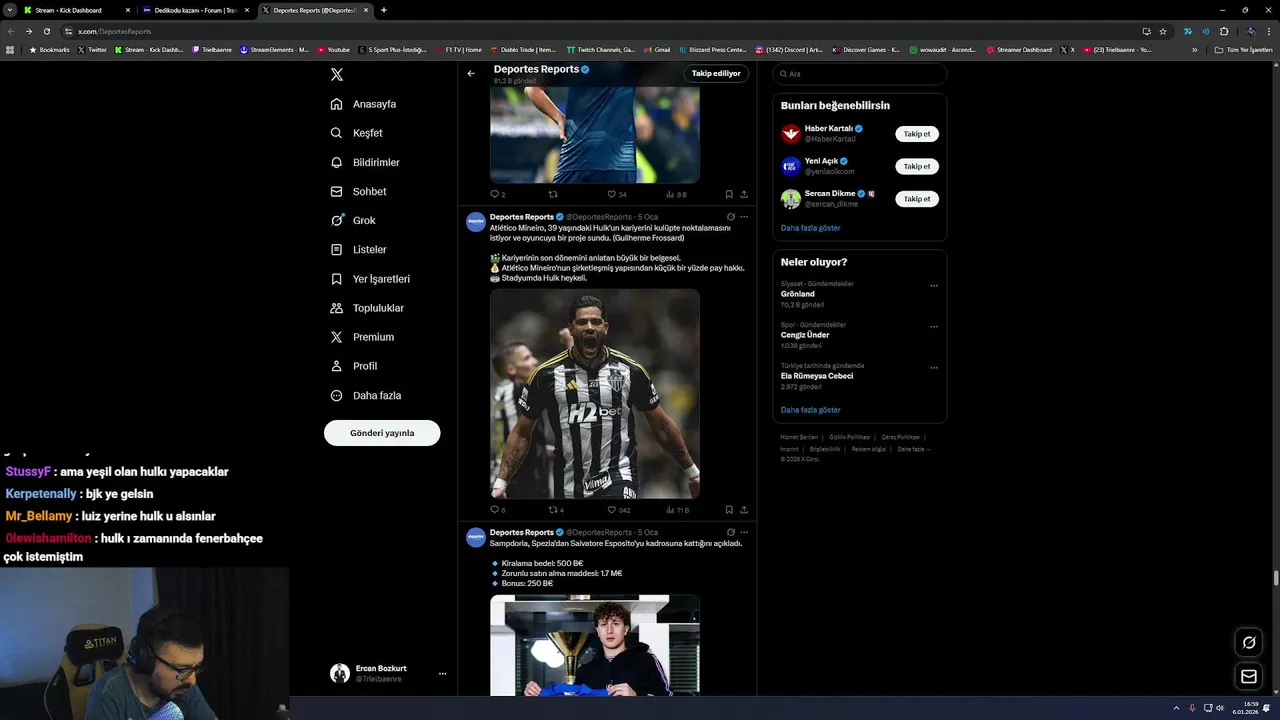
Task: Expand hidden bookmarks chevron
Action: pyautogui.click(x=1194, y=49)
